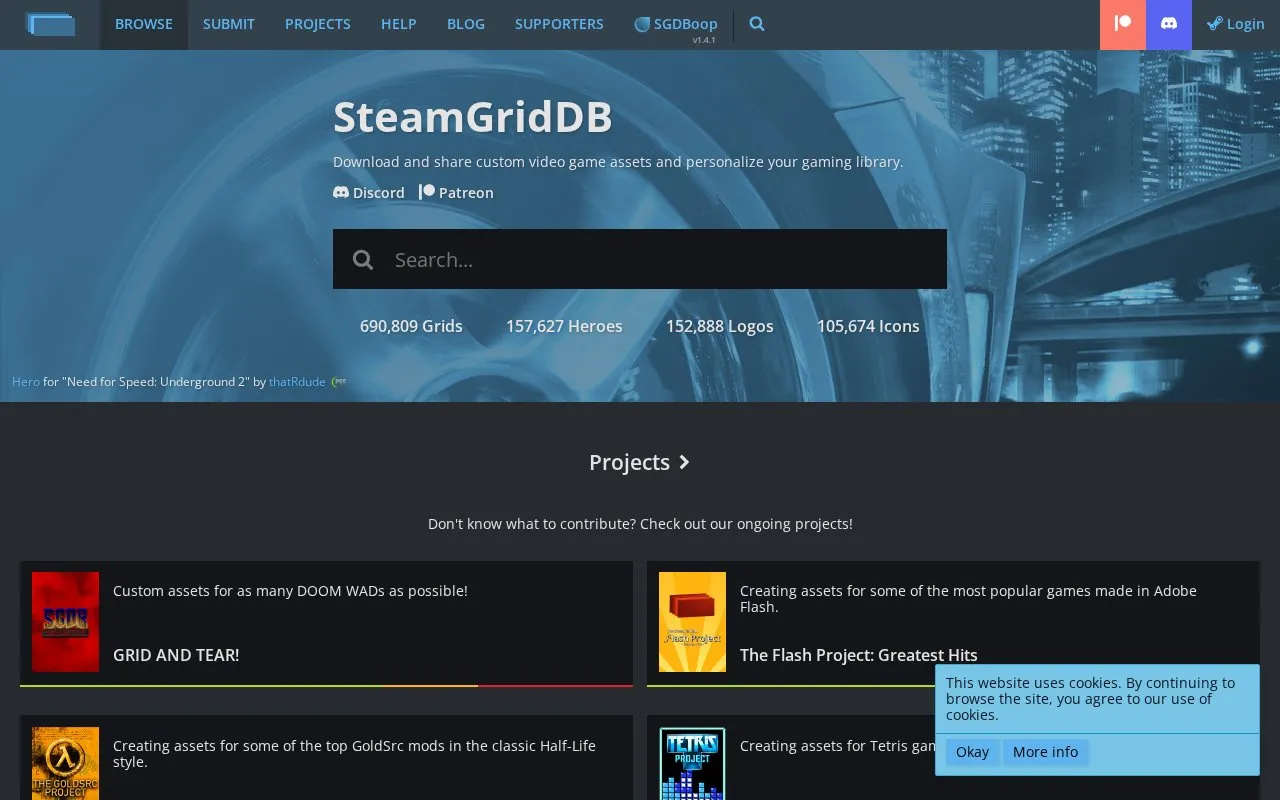Open the Discord icon button in the top bar
The height and width of the screenshot is (800, 1280).
(x=1169, y=25)
